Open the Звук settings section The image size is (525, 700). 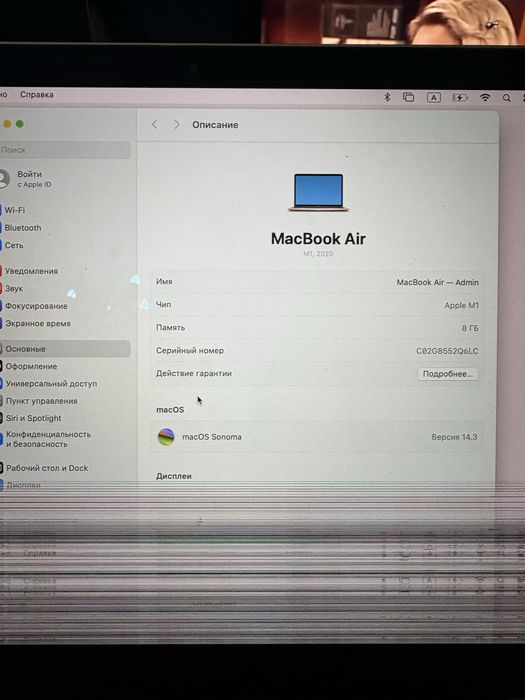[x=12, y=288]
